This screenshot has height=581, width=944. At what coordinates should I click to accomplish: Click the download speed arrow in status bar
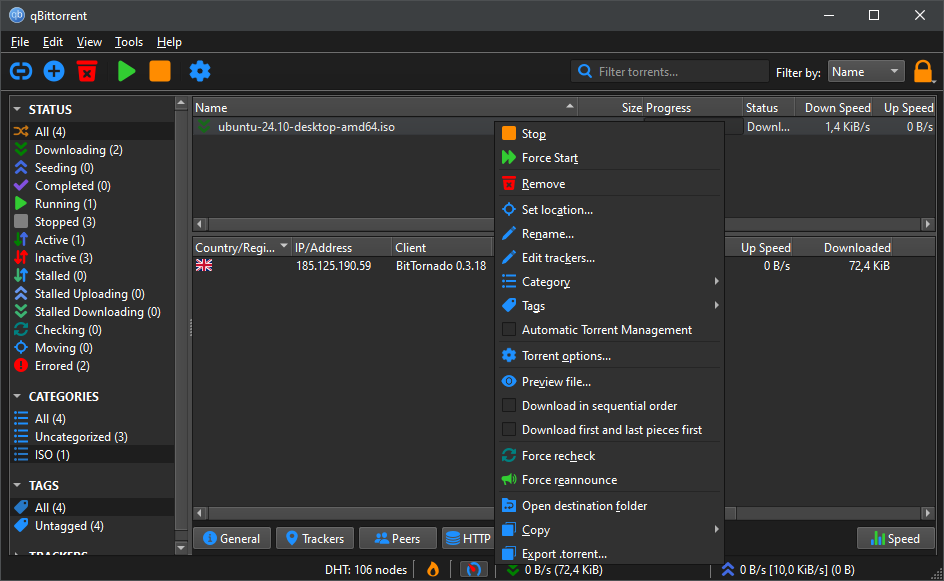(x=512, y=570)
